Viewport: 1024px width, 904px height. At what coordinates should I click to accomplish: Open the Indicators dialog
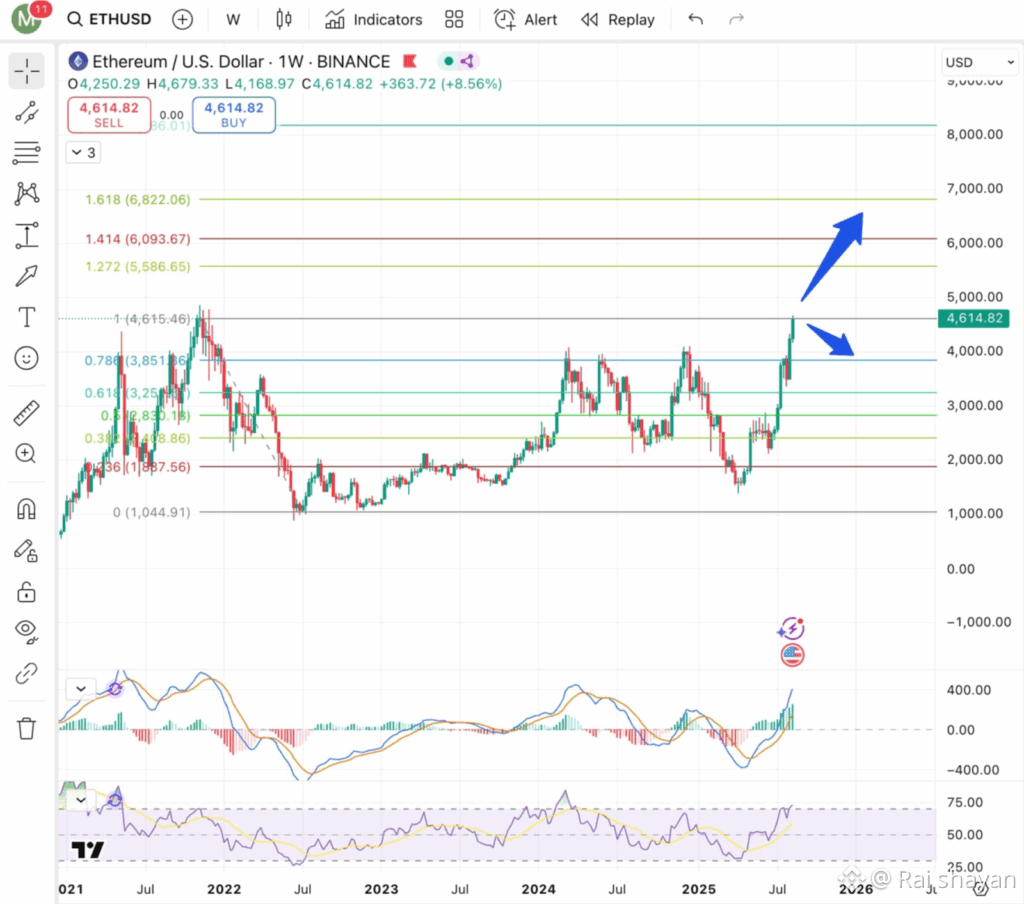[374, 20]
